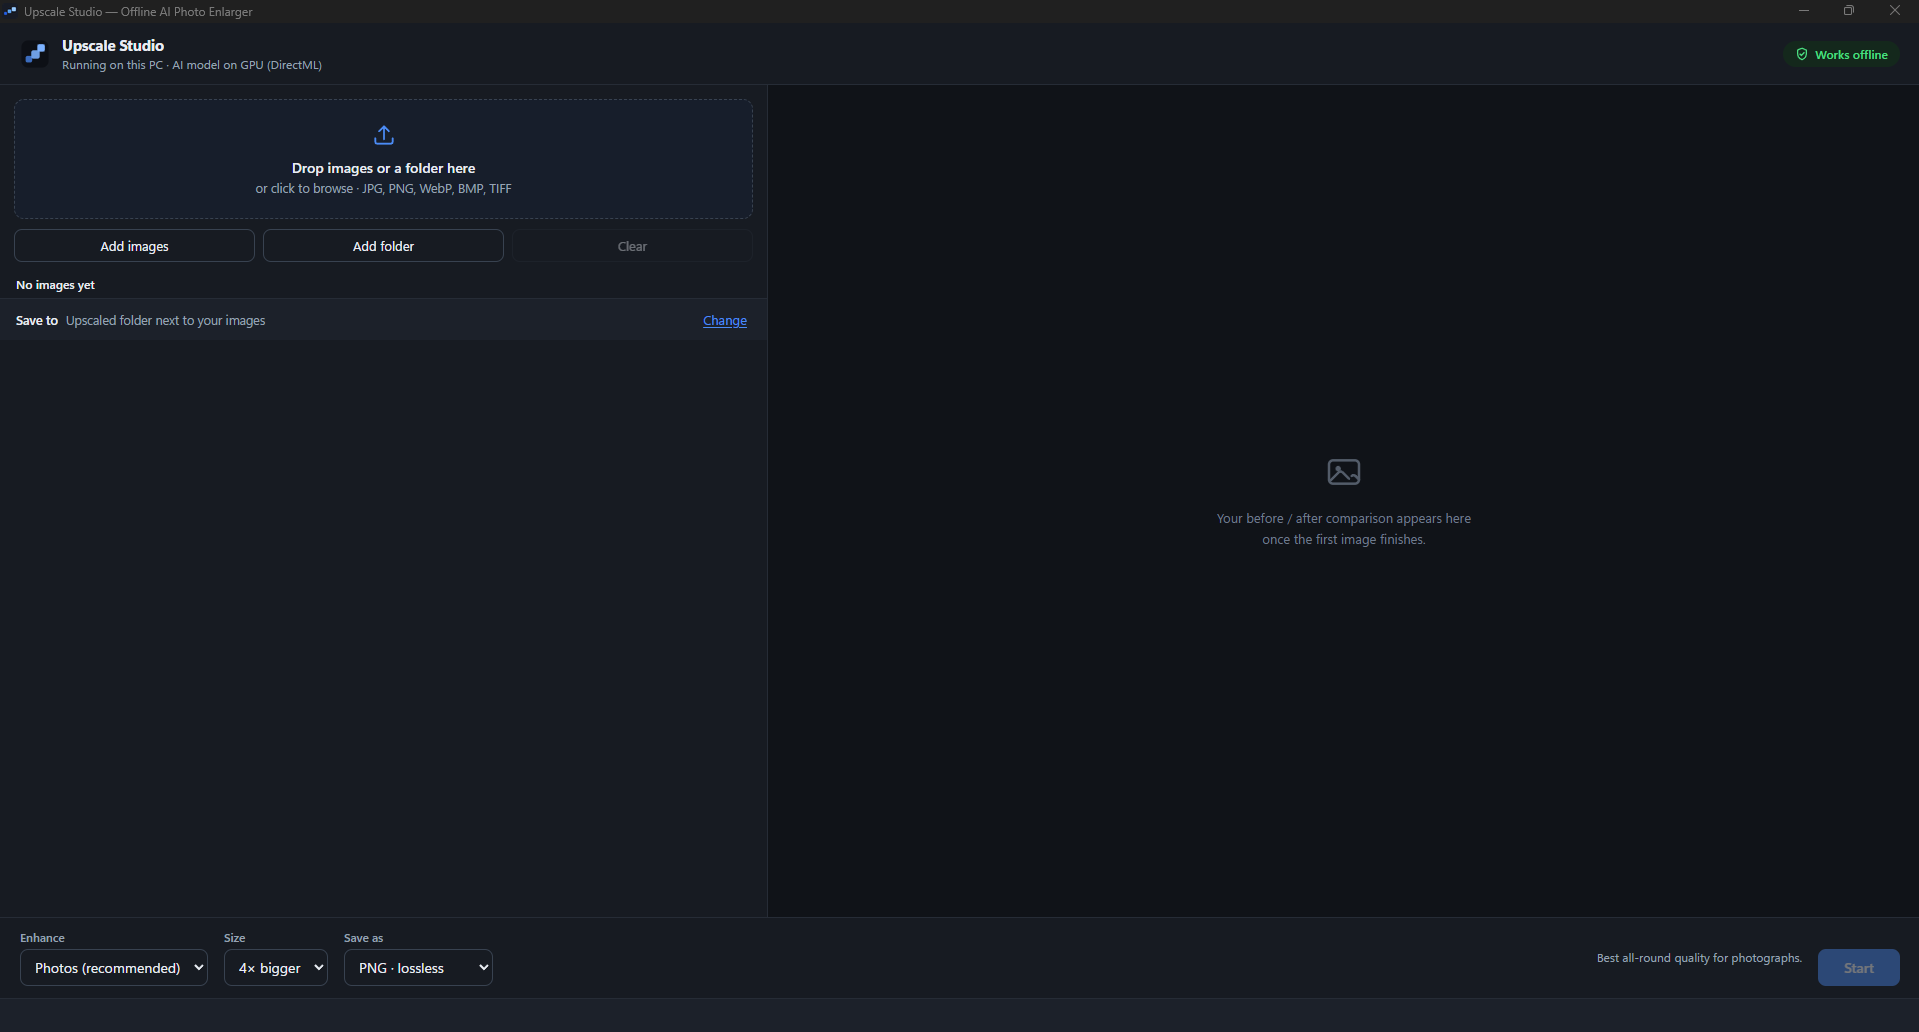
Task: Click the Best all-round quality for photographs hint
Action: point(1699,958)
